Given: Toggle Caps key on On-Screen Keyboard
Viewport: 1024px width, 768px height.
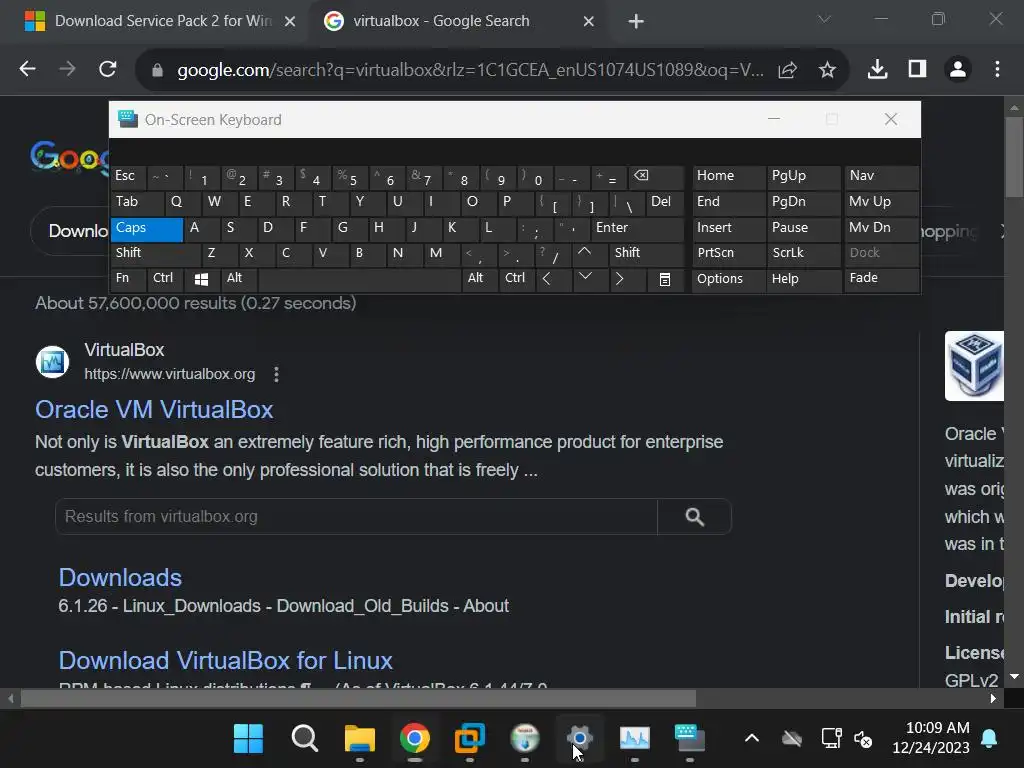Looking at the screenshot, I should point(146,229).
